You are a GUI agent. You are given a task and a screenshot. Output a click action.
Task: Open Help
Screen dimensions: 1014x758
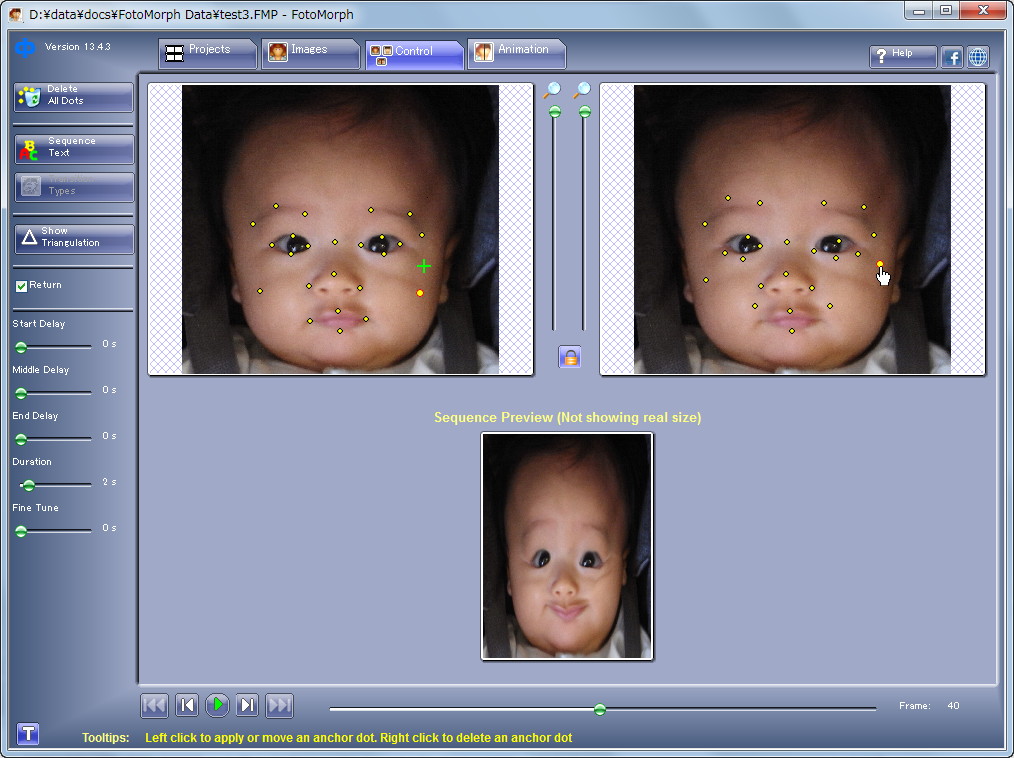click(901, 57)
